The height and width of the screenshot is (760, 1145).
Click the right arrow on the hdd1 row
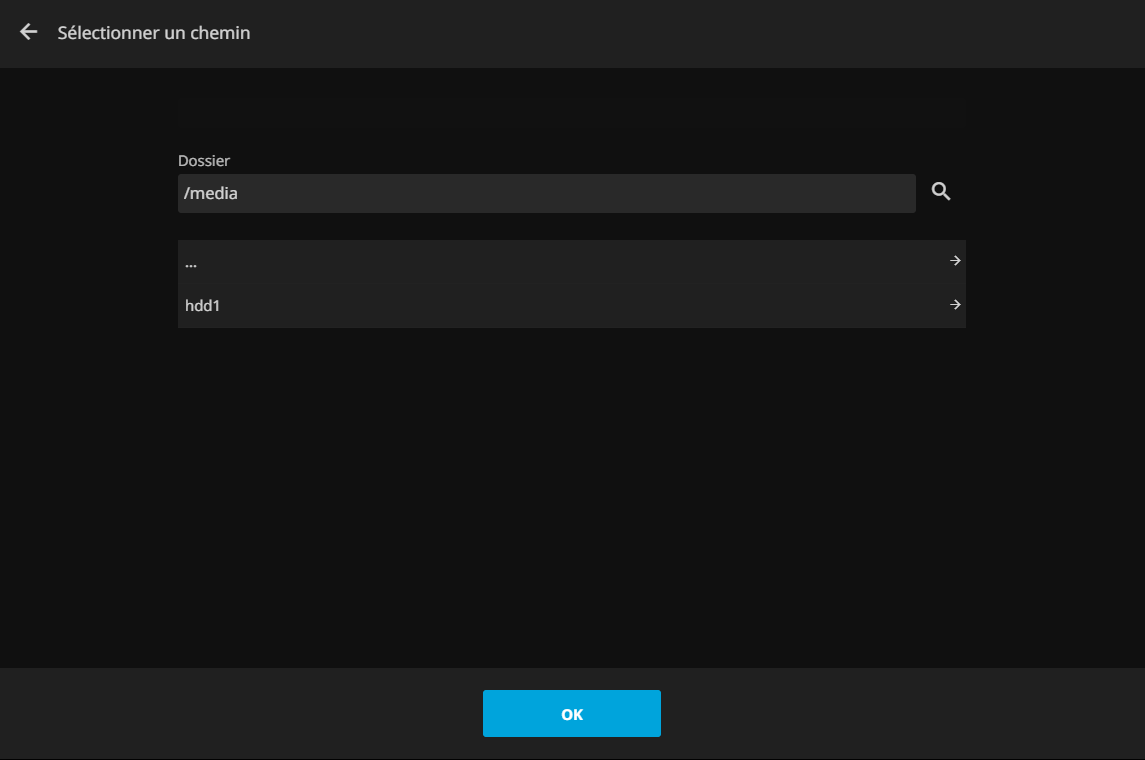955,305
